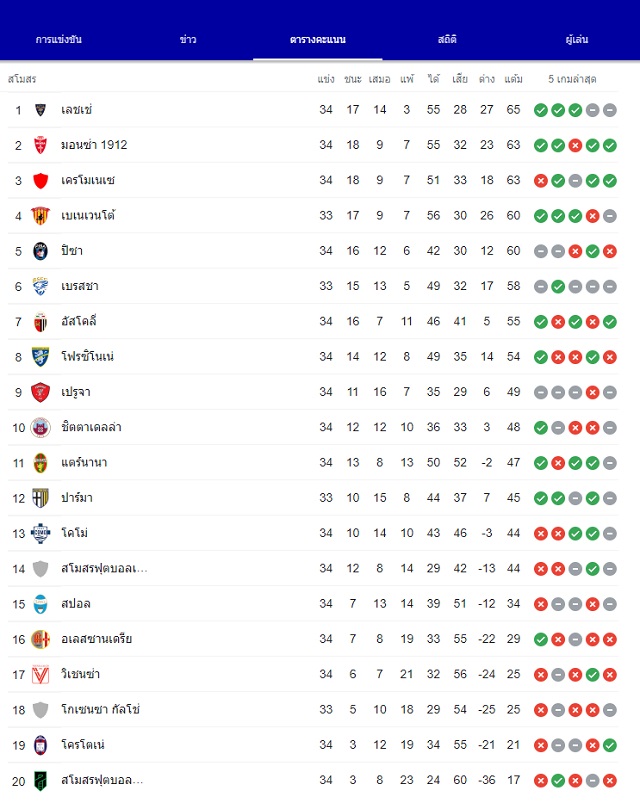Click the Crotone club crest icon
Viewport: 640px width, 803px height.
point(40,745)
